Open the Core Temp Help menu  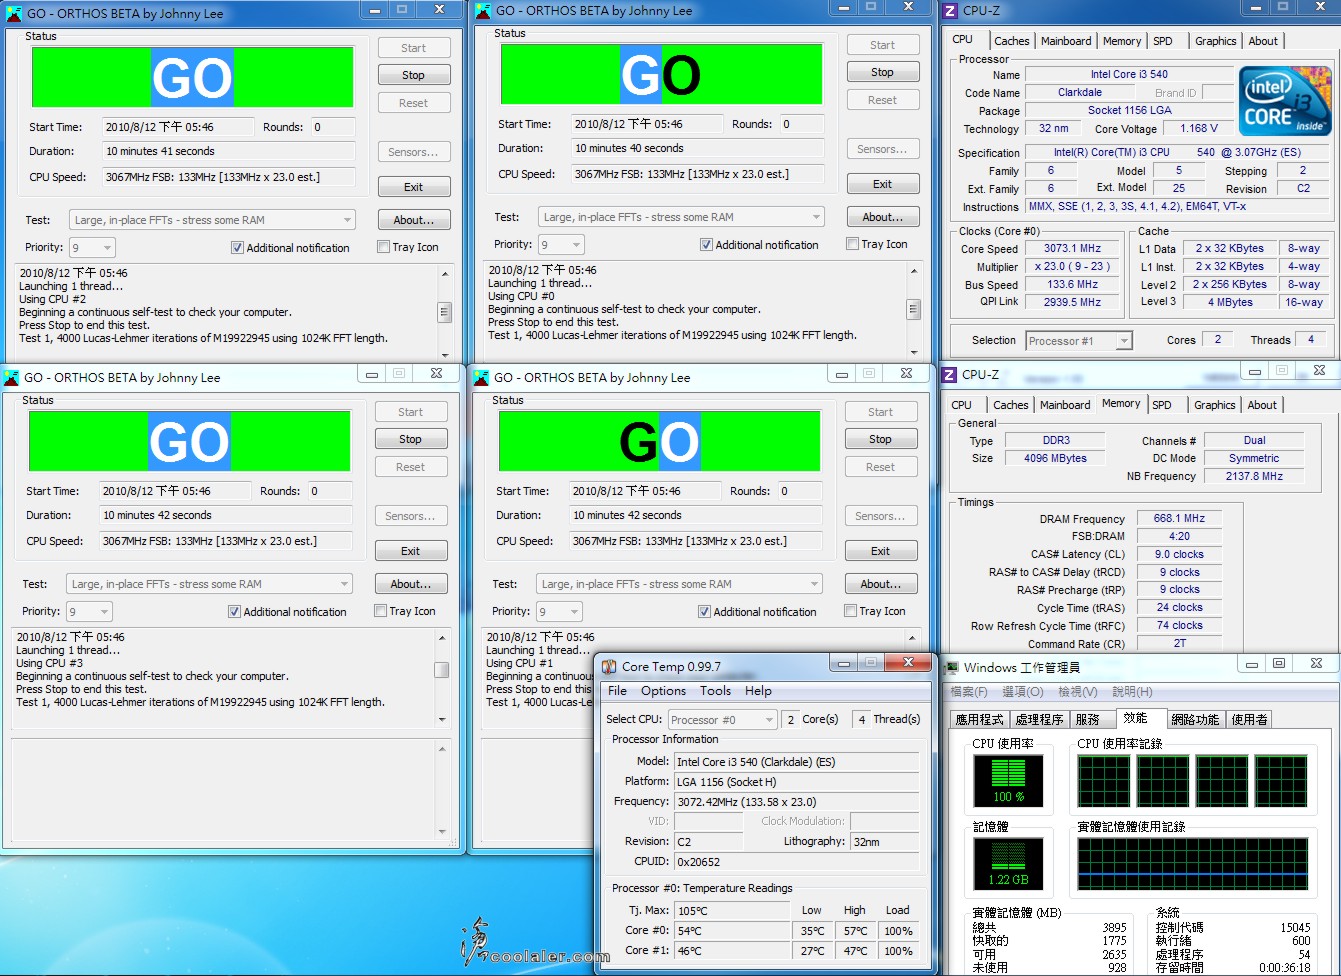point(758,691)
